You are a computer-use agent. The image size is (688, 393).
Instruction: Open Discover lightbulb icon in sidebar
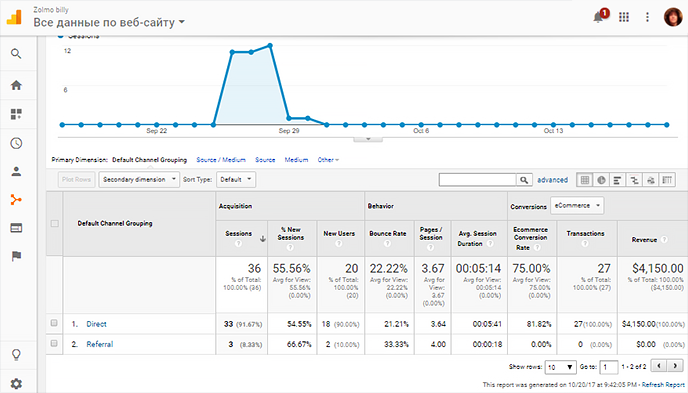[16, 354]
